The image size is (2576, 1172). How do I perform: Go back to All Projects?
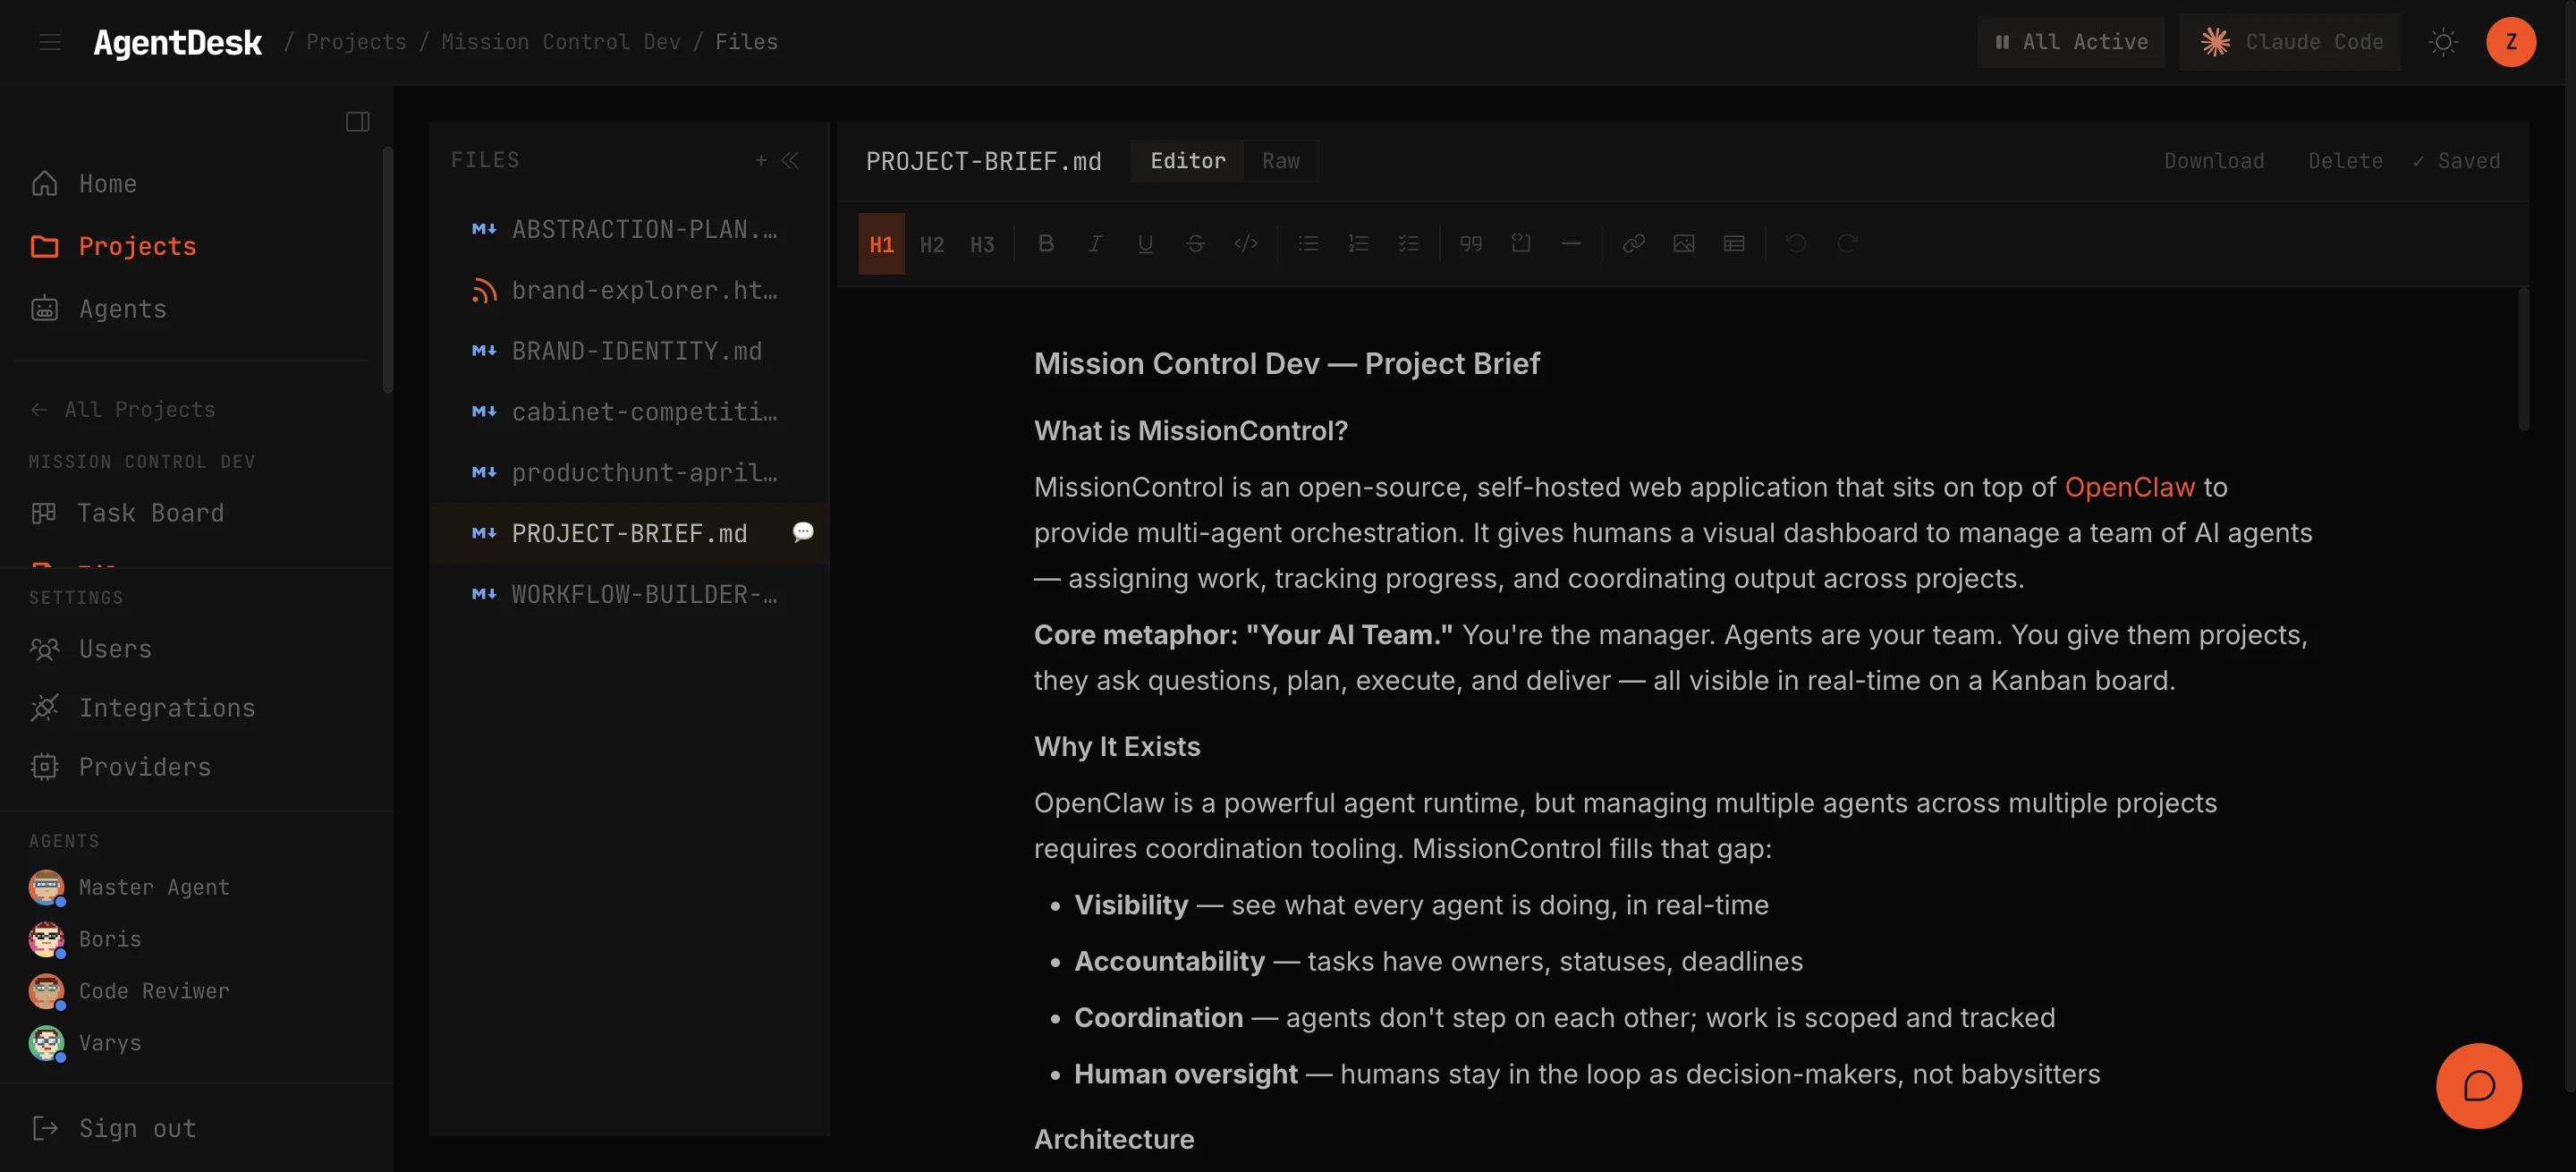[x=123, y=409]
